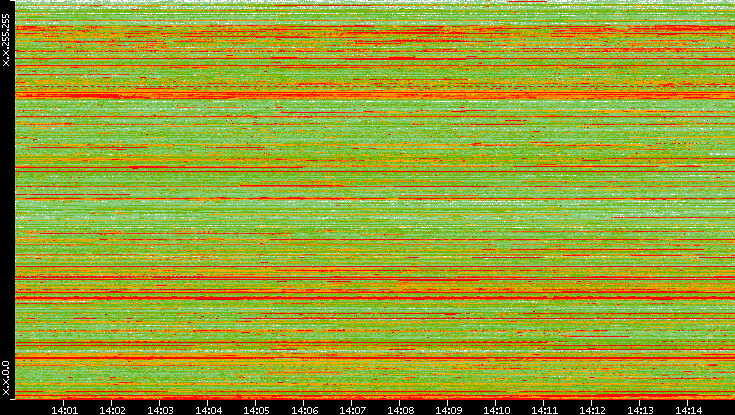Screen dimensions: 735x415
Task: Click the 14:08 time axis label
Action: (400, 410)
